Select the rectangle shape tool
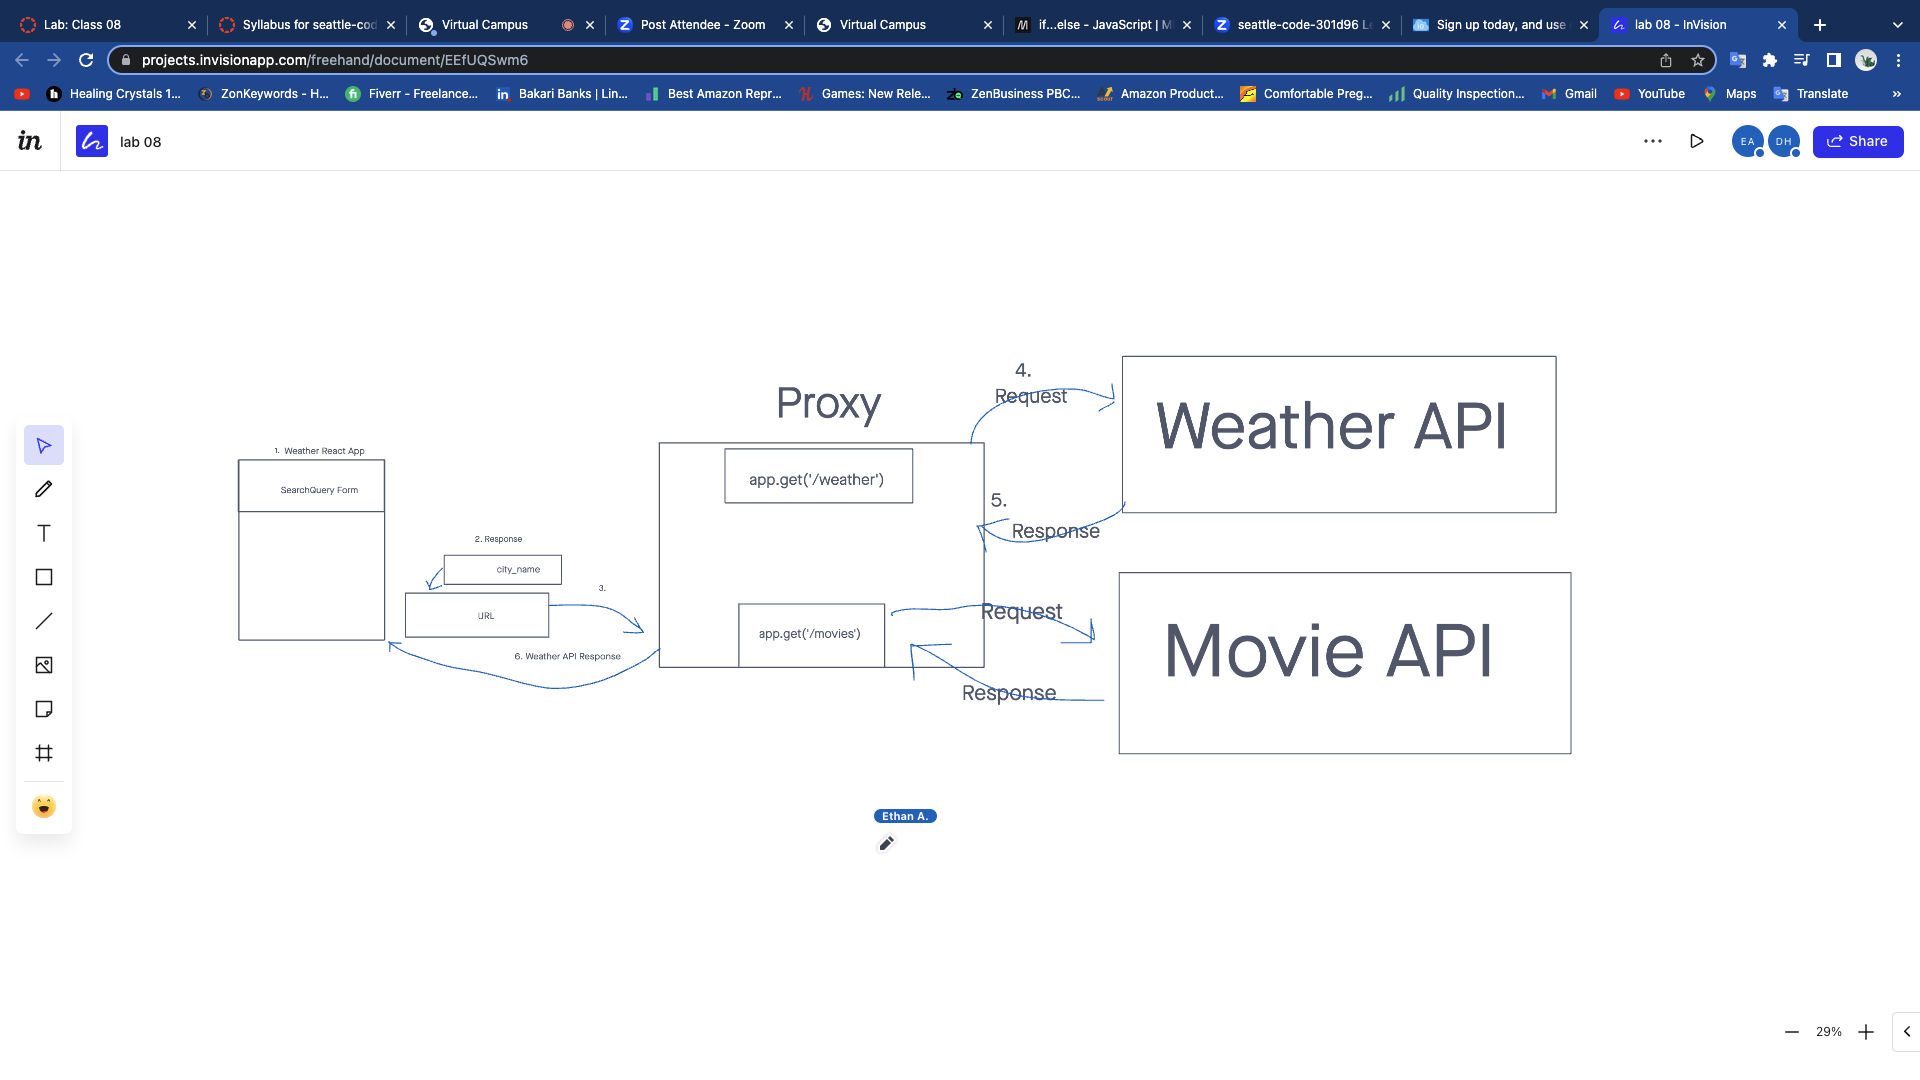 44,578
